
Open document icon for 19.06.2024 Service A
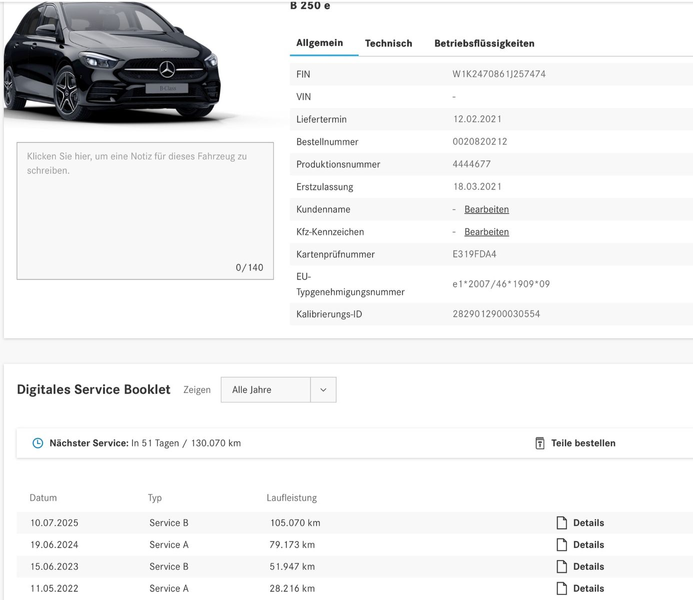pos(561,545)
